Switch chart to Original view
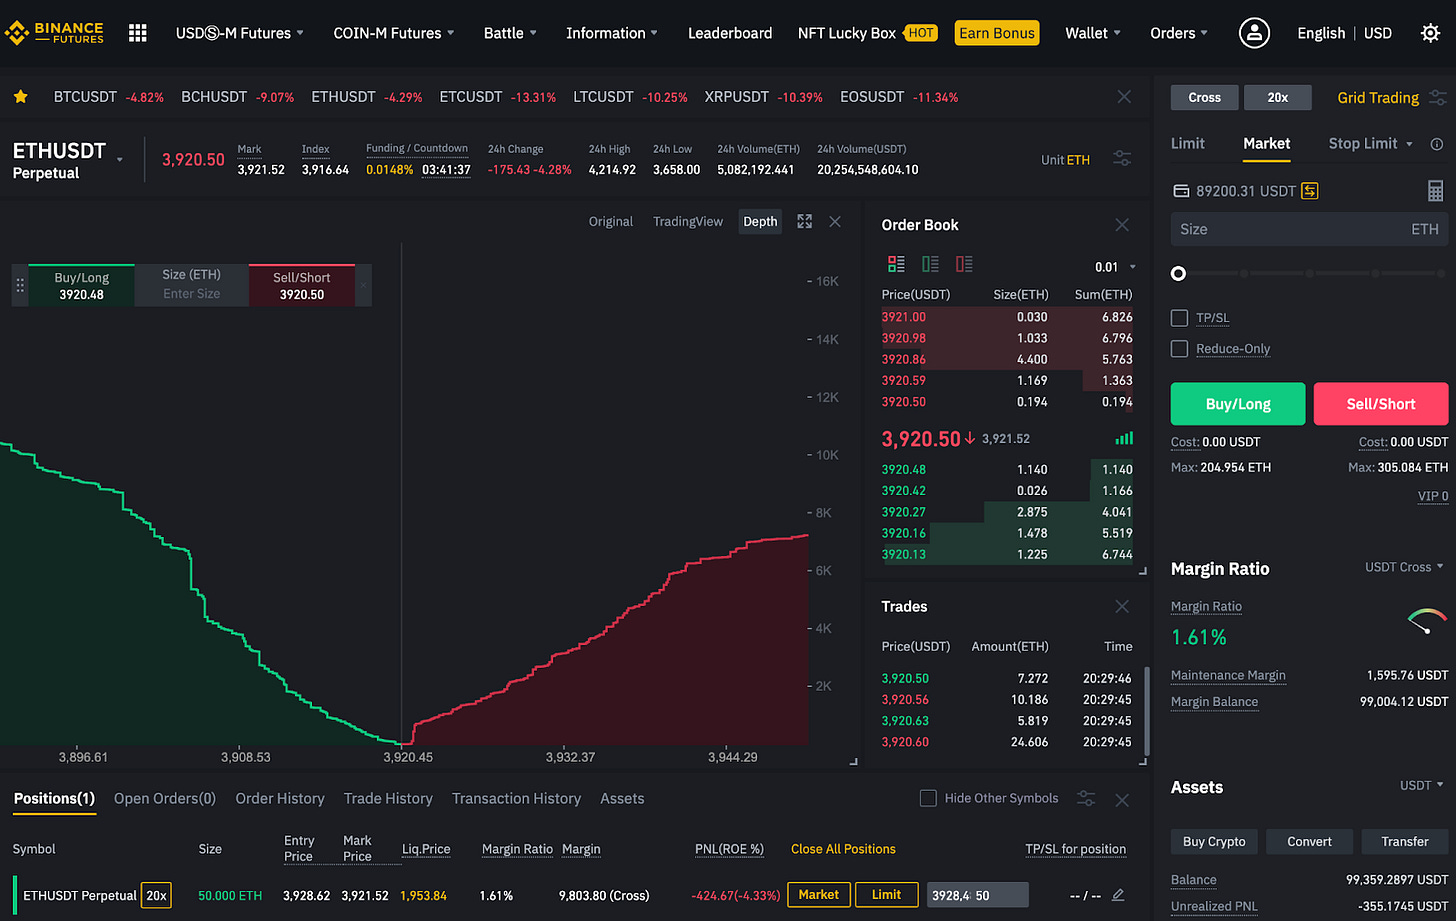This screenshot has width=1456, height=921. pos(611,221)
